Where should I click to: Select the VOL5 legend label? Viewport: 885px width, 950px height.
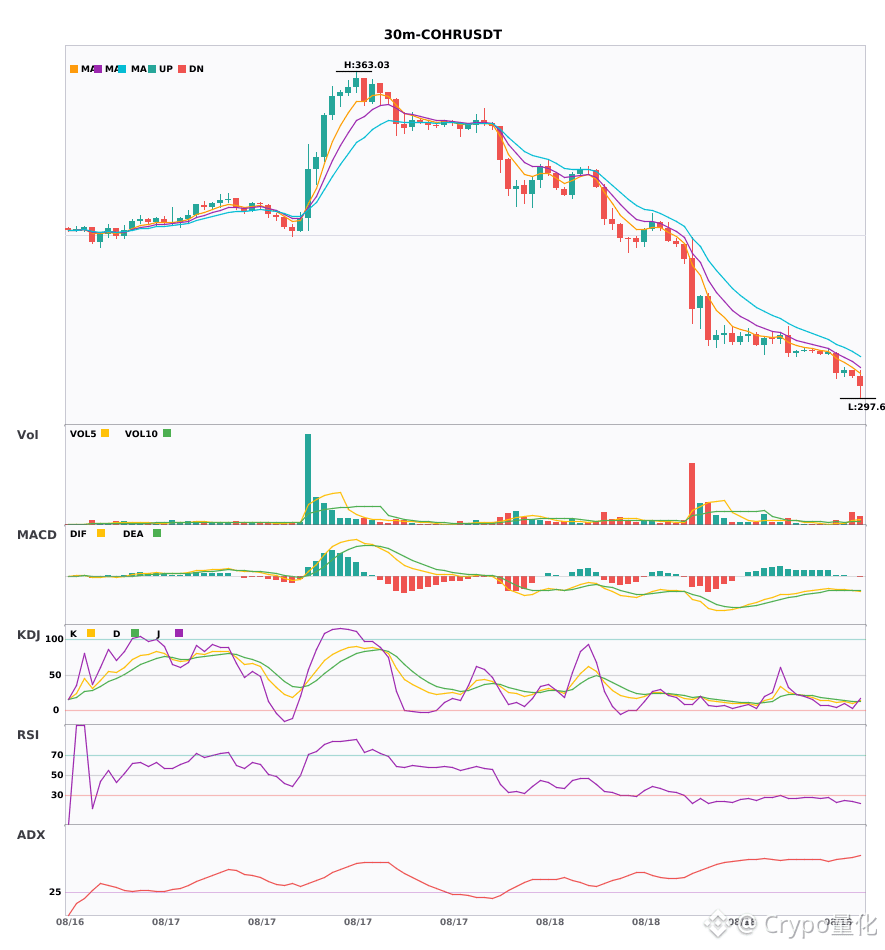click(83, 434)
